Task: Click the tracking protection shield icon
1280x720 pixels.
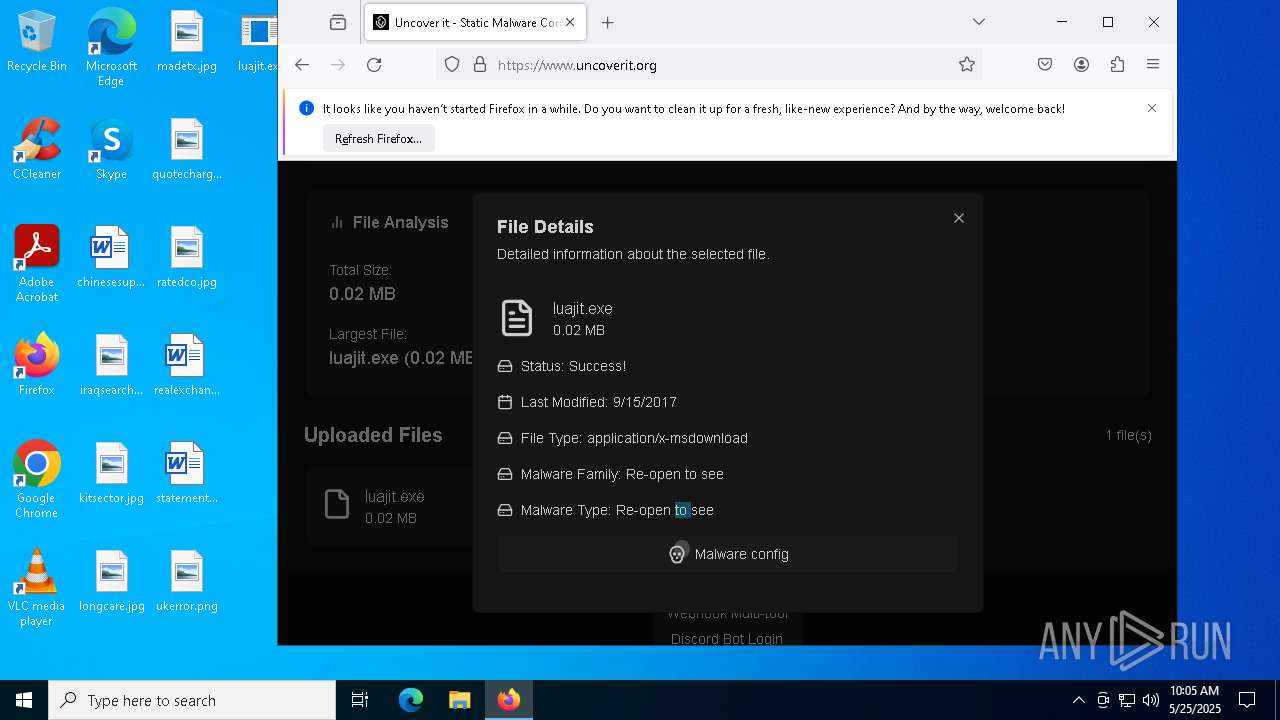Action: tap(452, 65)
